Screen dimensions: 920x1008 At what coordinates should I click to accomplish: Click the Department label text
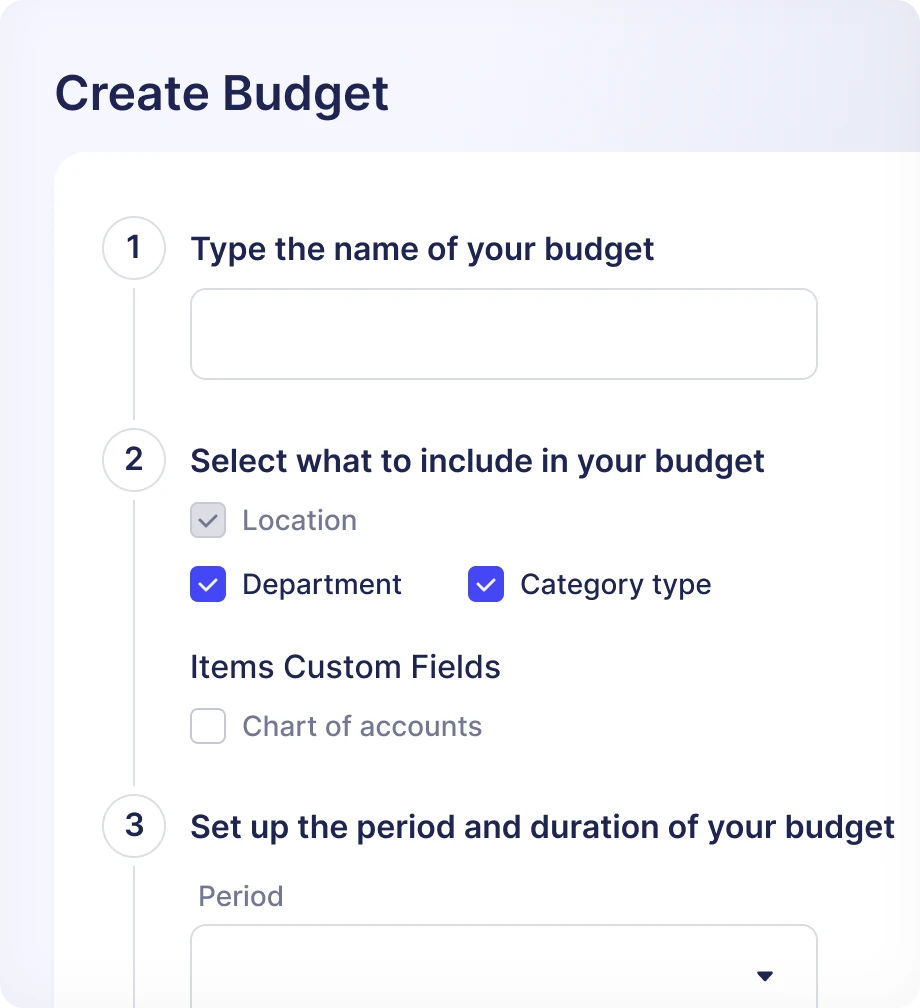tap(322, 585)
